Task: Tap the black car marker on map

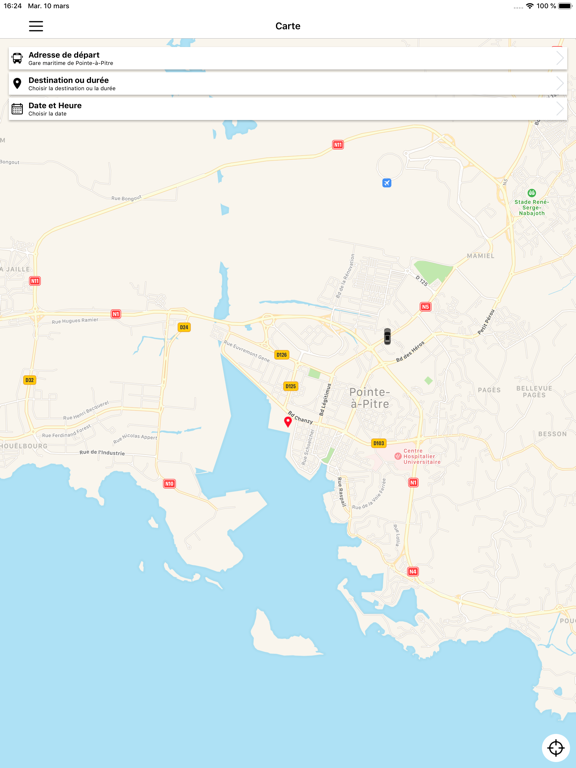Action: coord(387,336)
